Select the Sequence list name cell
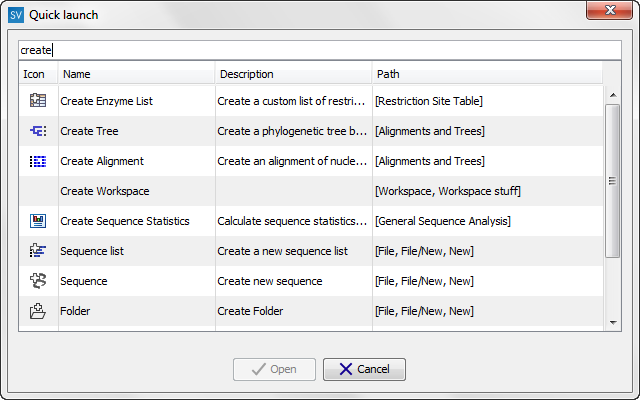 (x=92, y=251)
